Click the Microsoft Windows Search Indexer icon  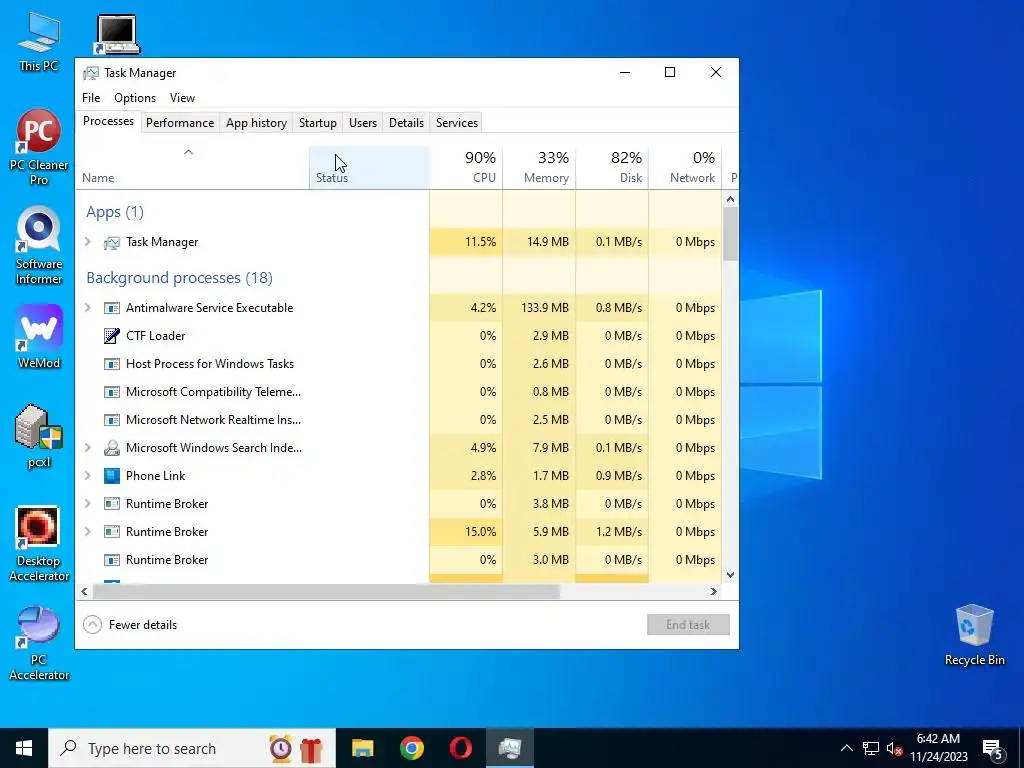pyautogui.click(x=112, y=447)
